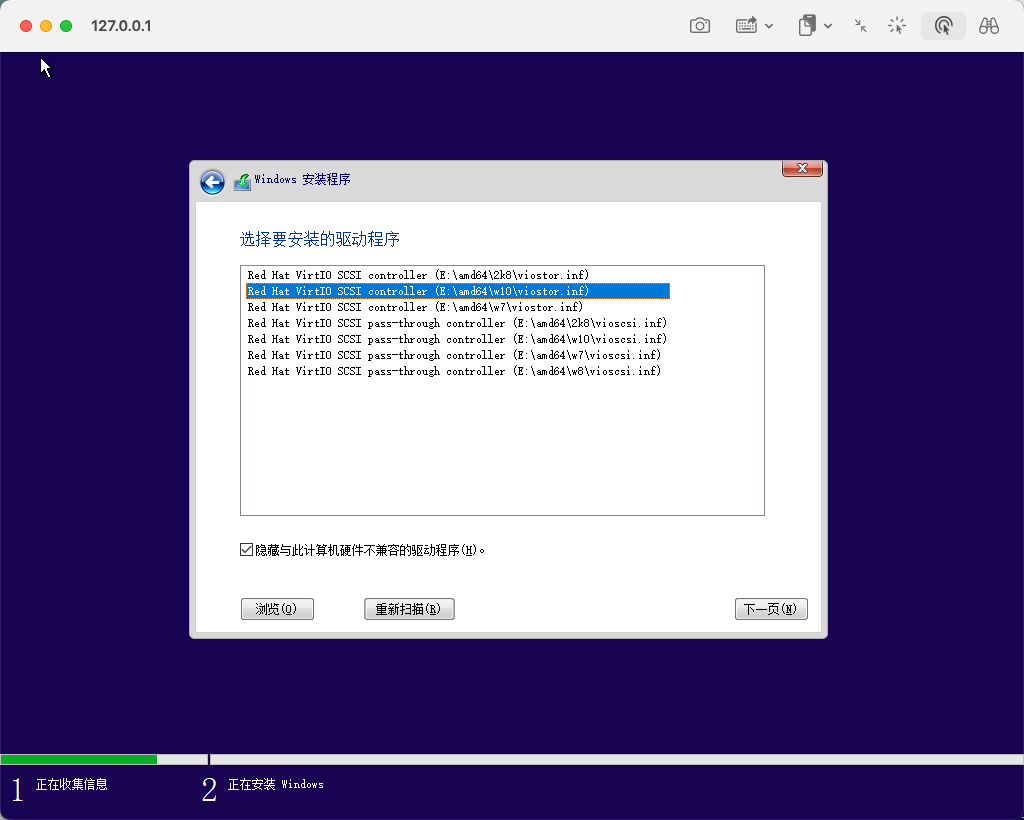
Task: Open the keyboard shortcuts dropdown arrow
Action: tap(769, 27)
